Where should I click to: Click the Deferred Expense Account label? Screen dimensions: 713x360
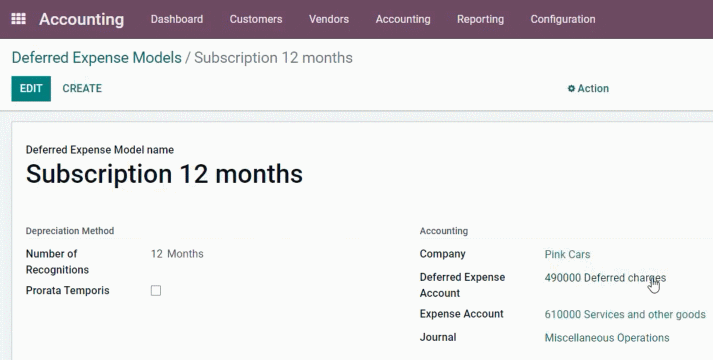coord(462,285)
